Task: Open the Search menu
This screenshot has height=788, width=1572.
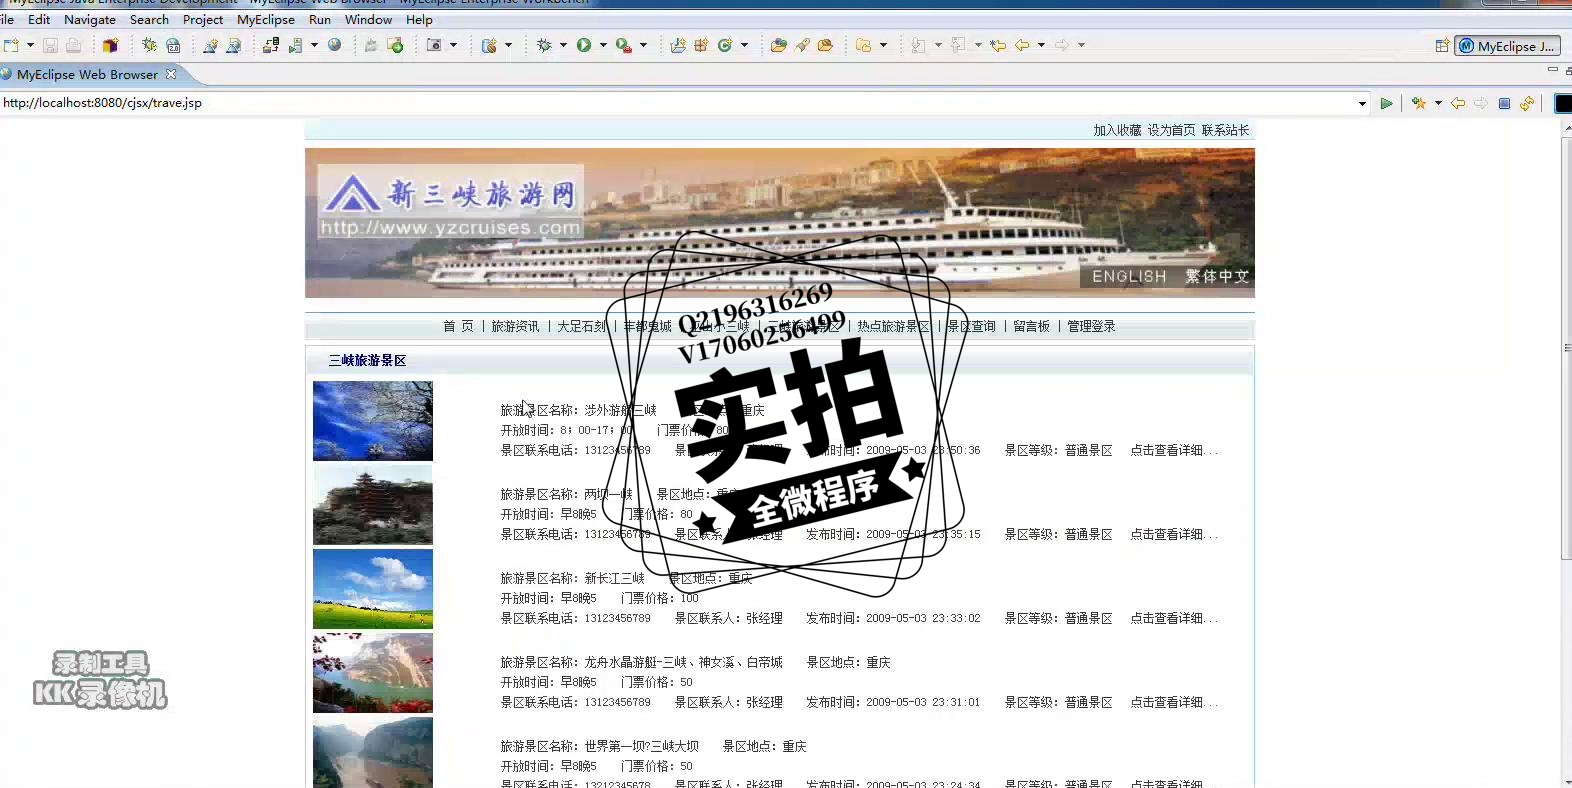Action: pyautogui.click(x=149, y=19)
